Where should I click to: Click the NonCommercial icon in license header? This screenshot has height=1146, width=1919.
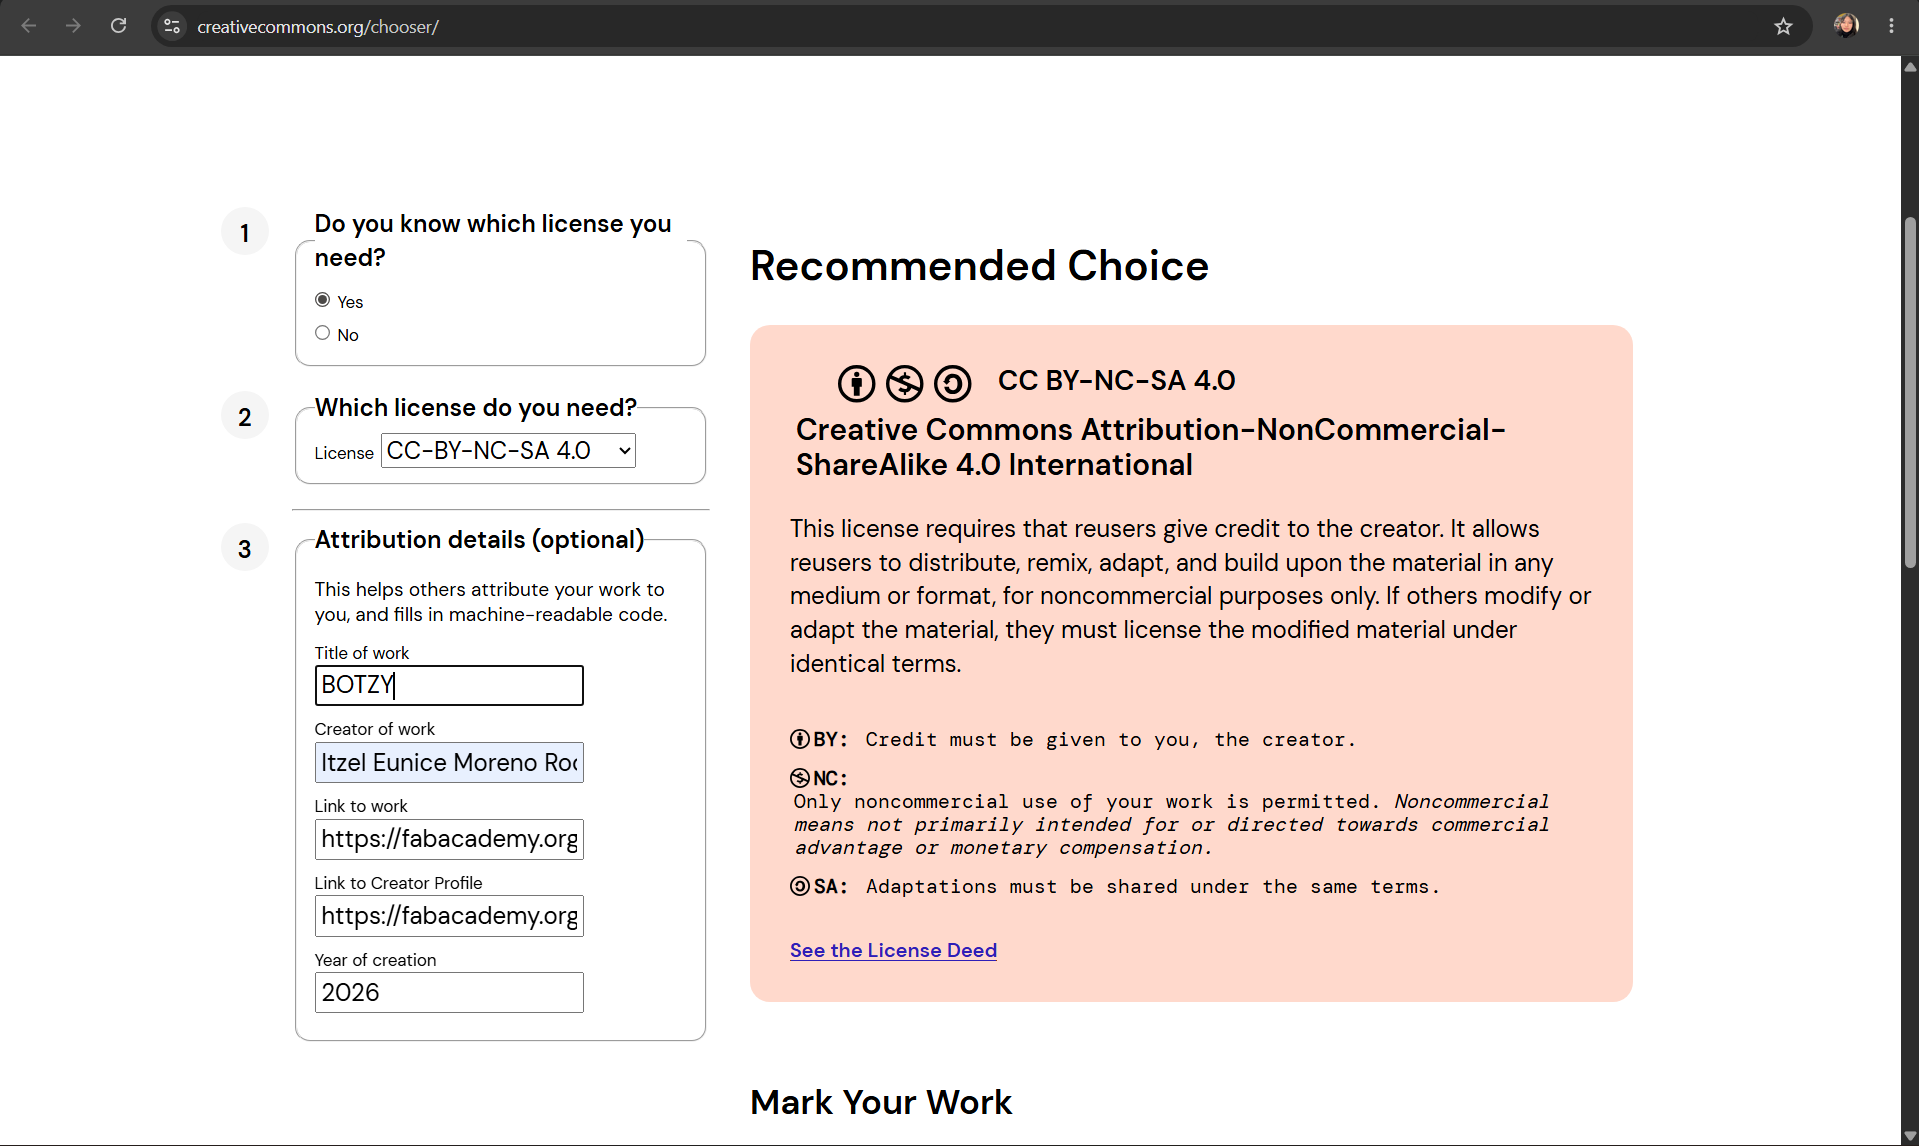[904, 383]
